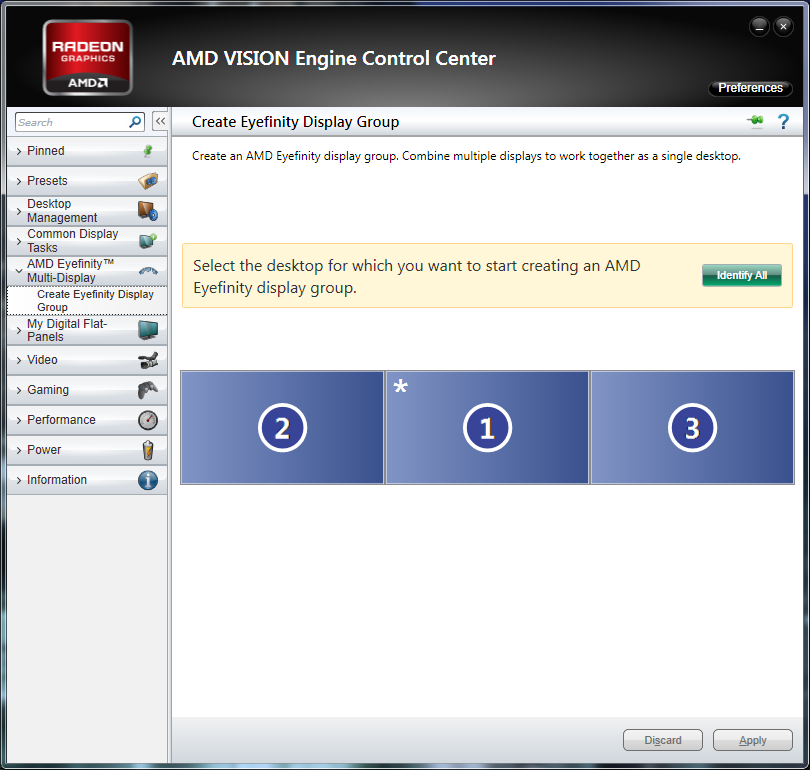Click the Performance gauge icon
This screenshot has height=770, width=810.
[x=148, y=420]
